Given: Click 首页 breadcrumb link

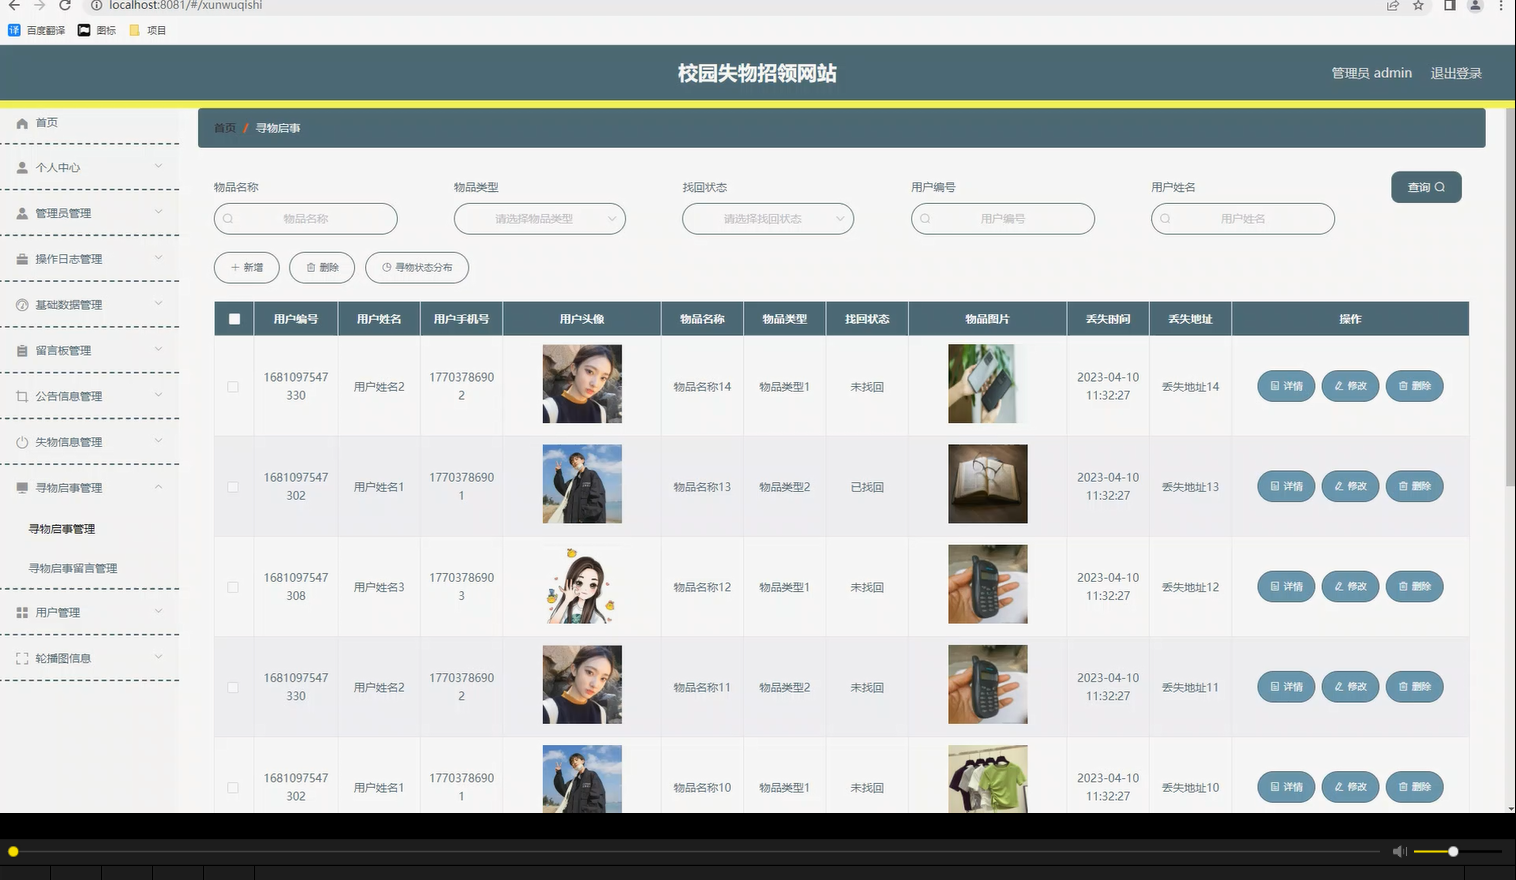Looking at the screenshot, I should [x=225, y=128].
